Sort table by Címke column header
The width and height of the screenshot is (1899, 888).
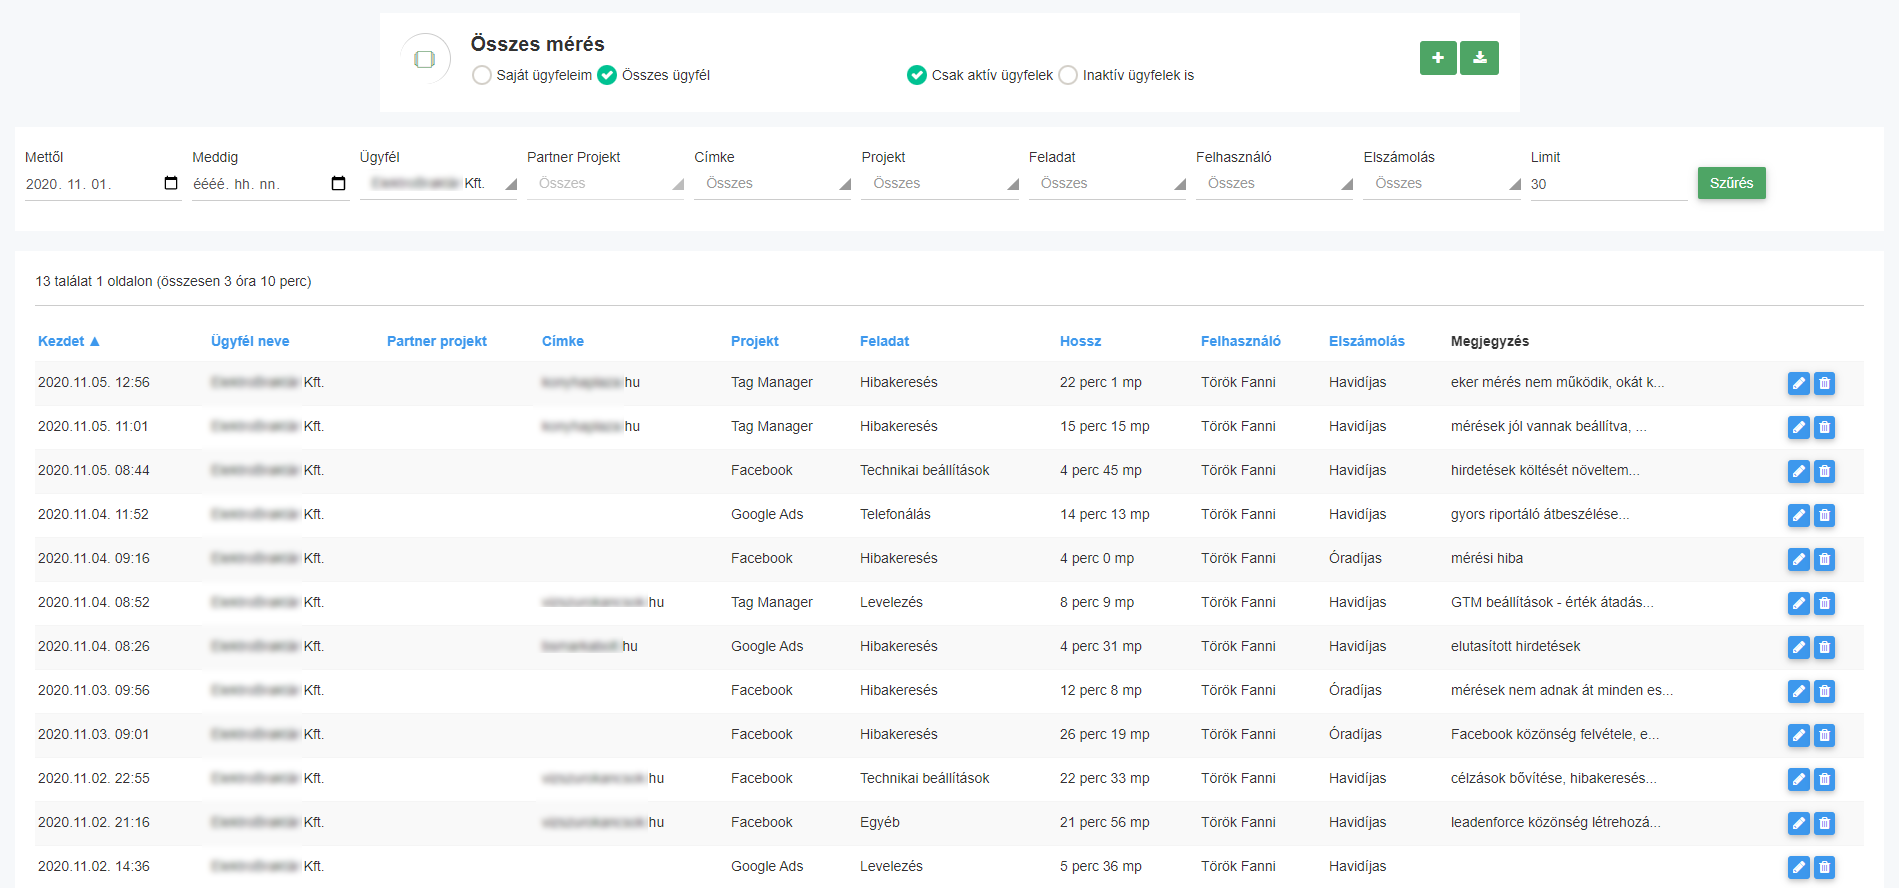tap(563, 341)
